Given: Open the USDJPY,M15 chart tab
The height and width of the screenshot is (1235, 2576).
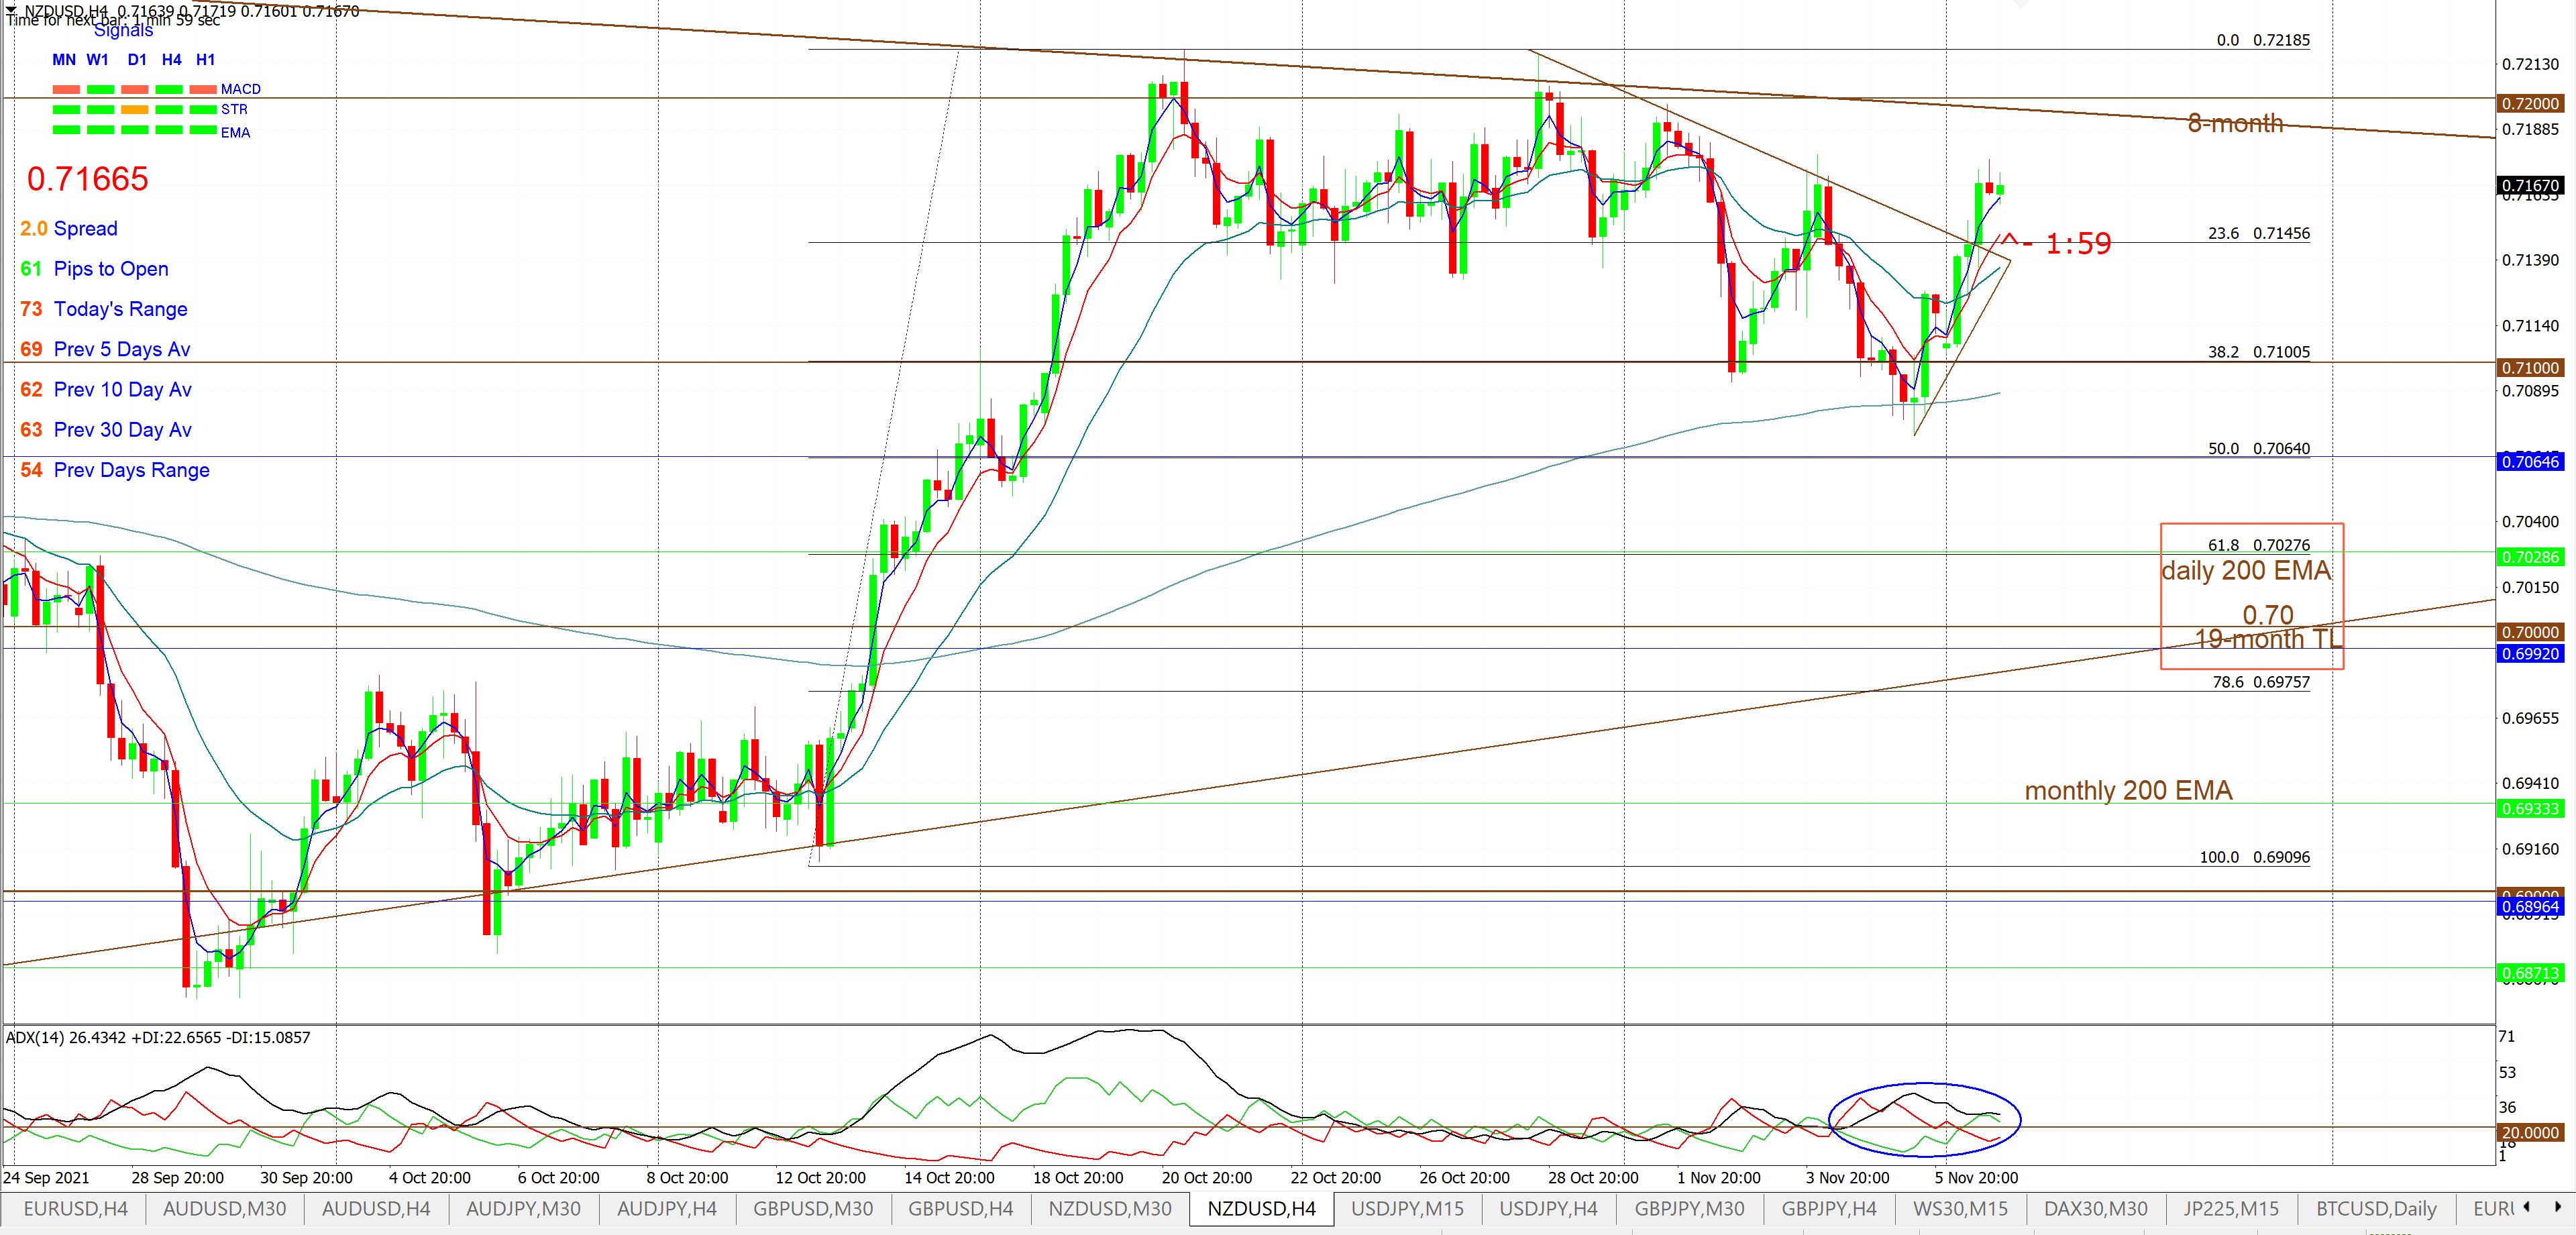Looking at the screenshot, I should tap(1407, 1208).
